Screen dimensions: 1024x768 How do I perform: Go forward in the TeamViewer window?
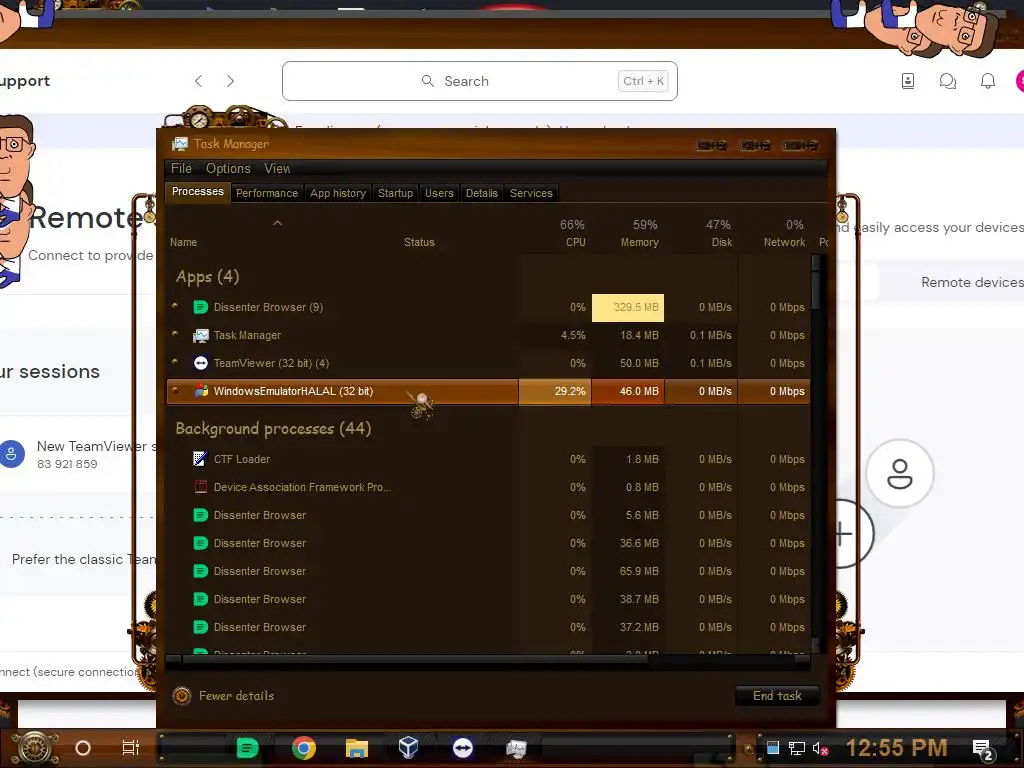pos(231,81)
